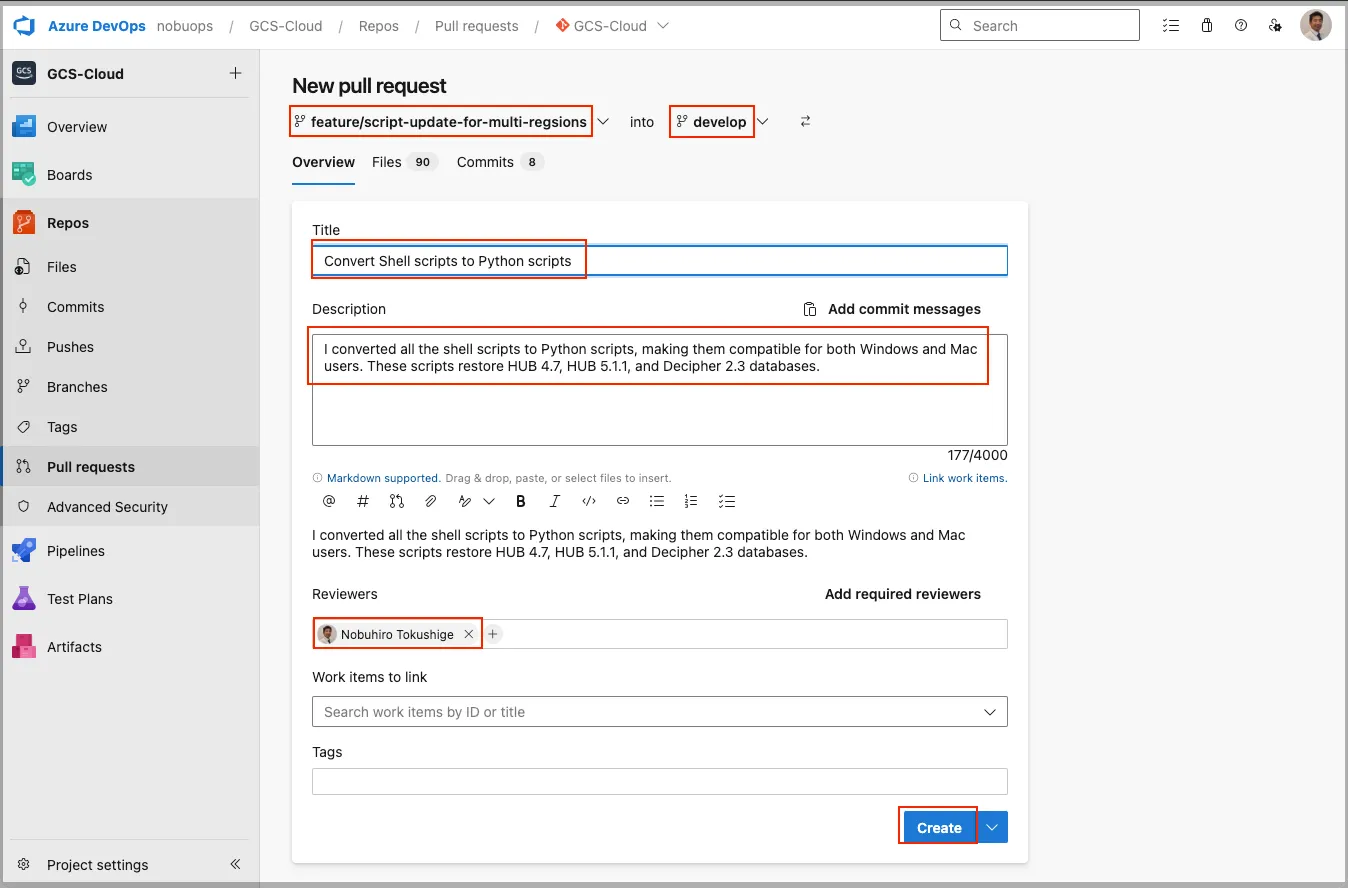
Task: Switch to the Commits tab
Action: point(485,162)
